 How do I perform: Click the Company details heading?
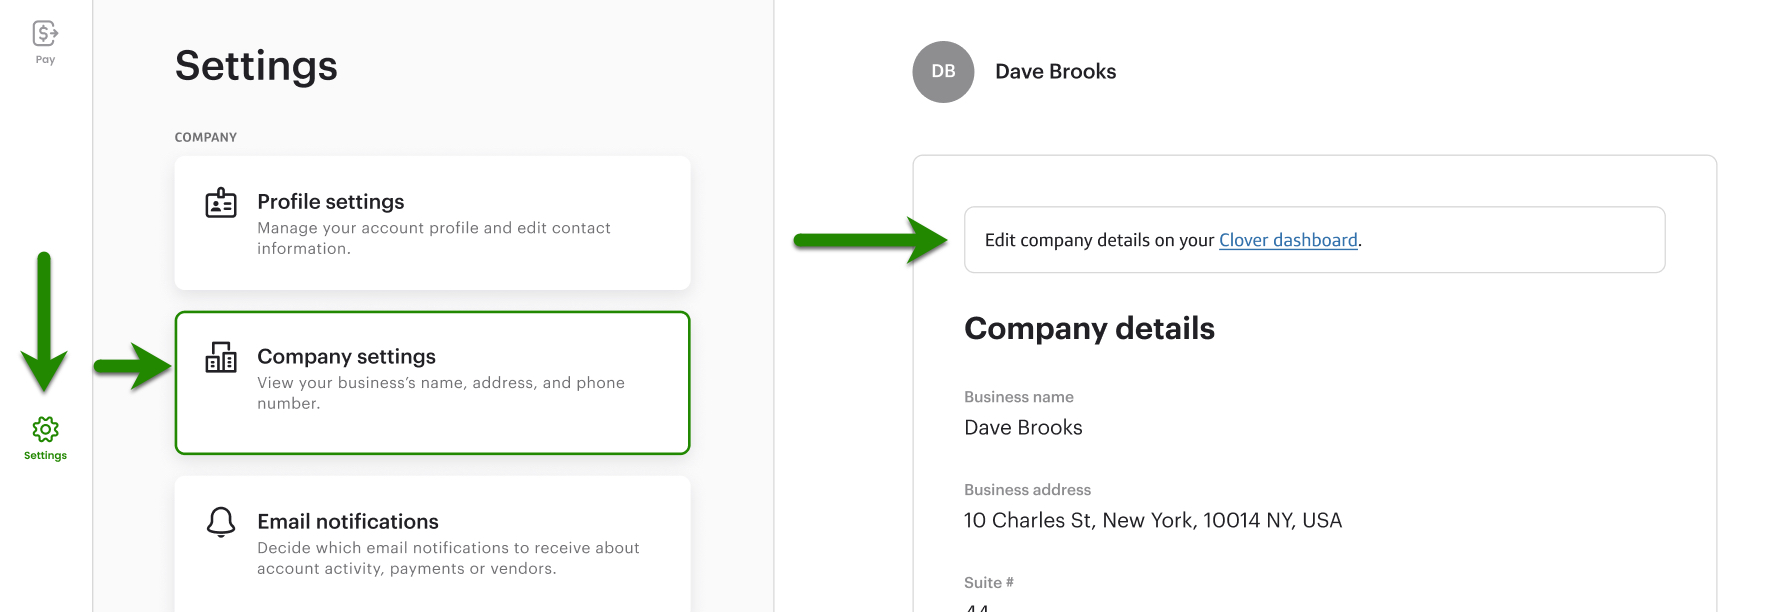[1089, 328]
